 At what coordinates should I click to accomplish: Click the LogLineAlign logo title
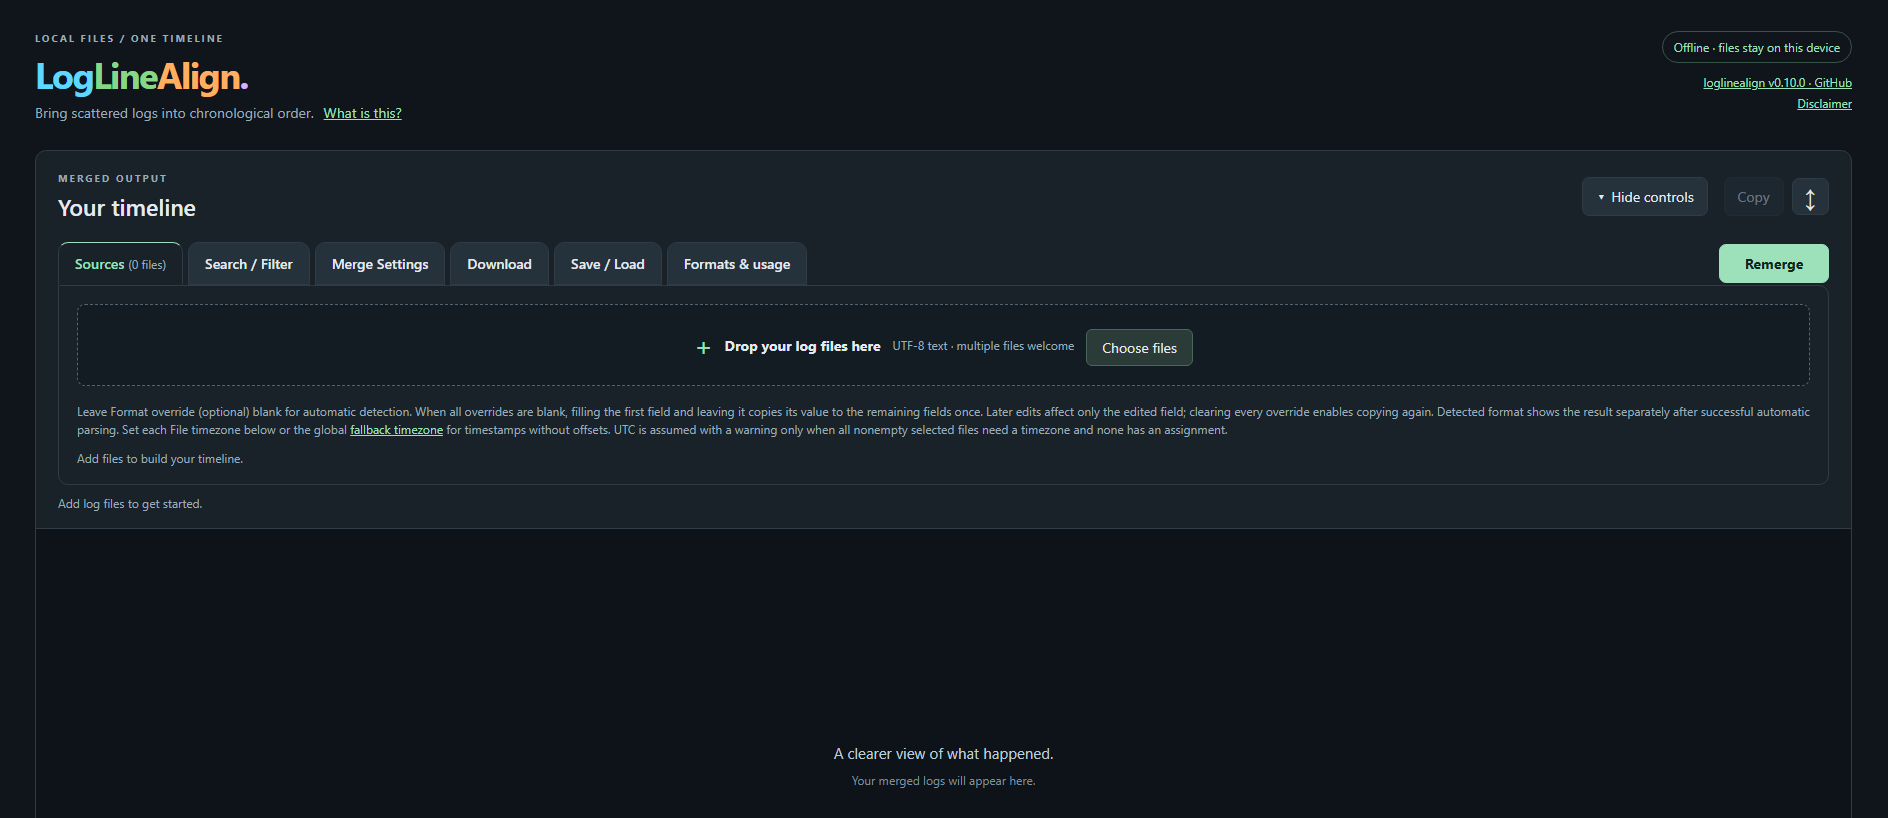[x=141, y=77]
